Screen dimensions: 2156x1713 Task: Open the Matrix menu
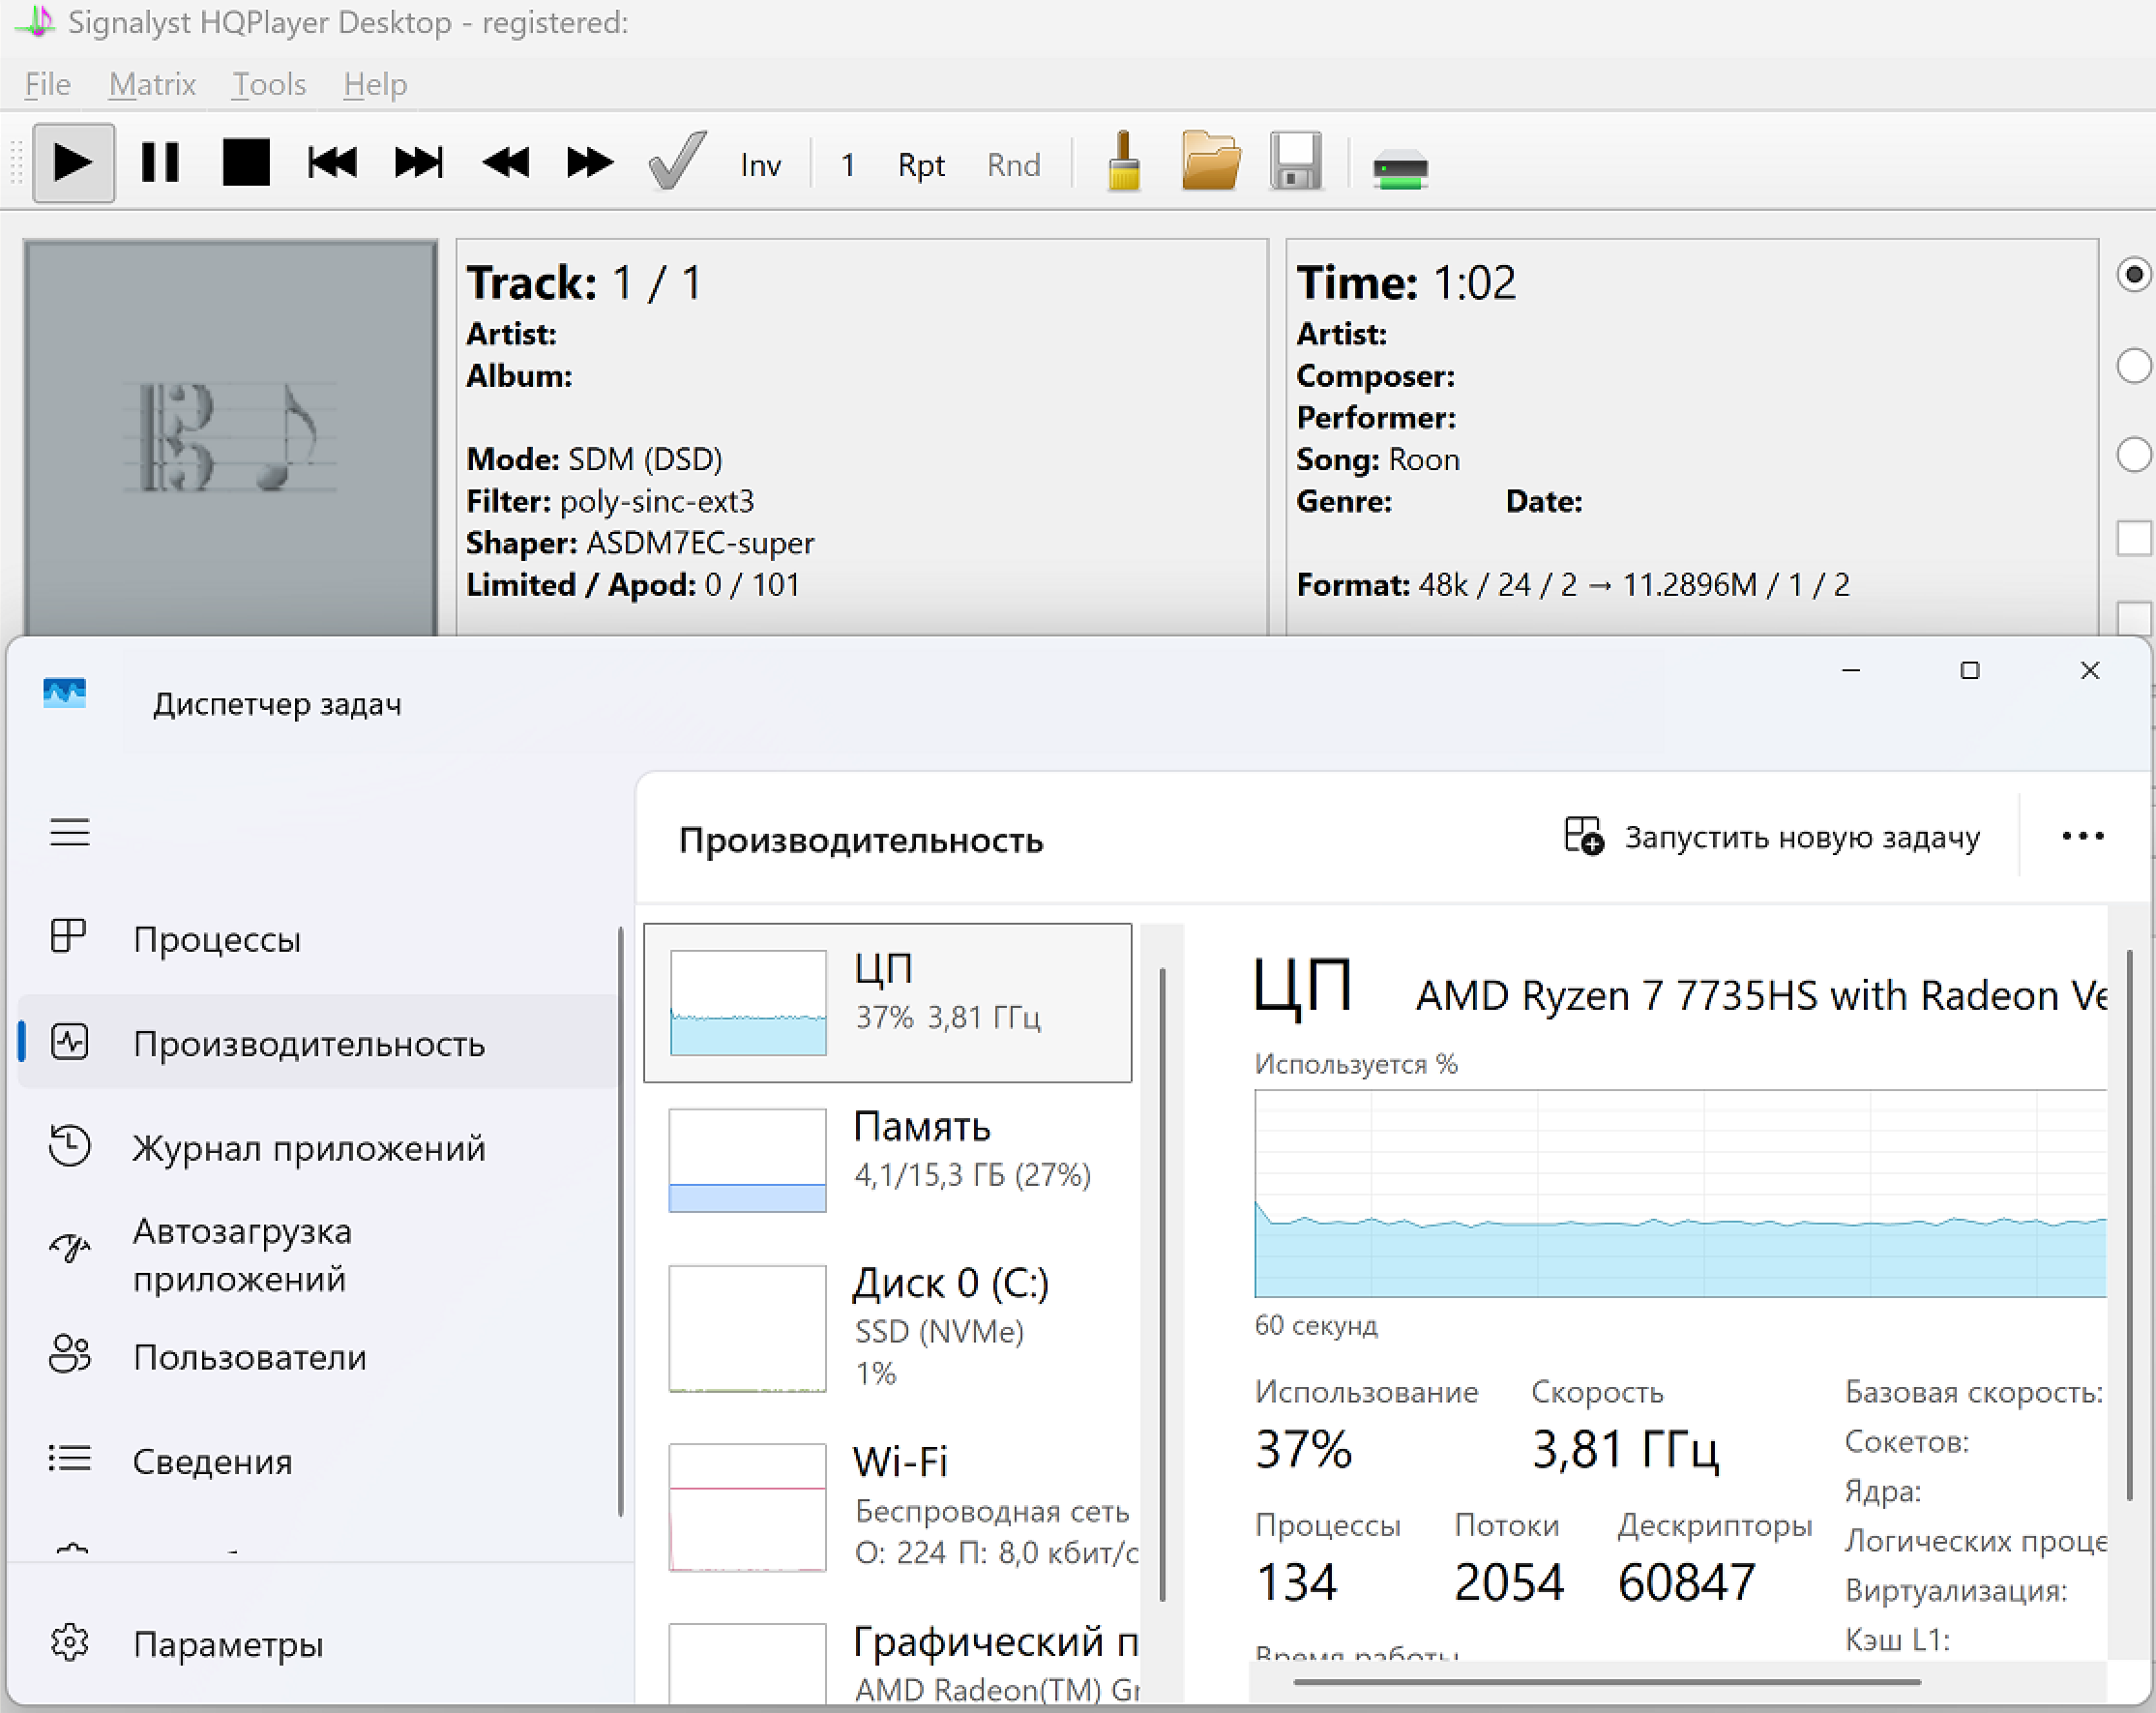pyautogui.click(x=152, y=84)
